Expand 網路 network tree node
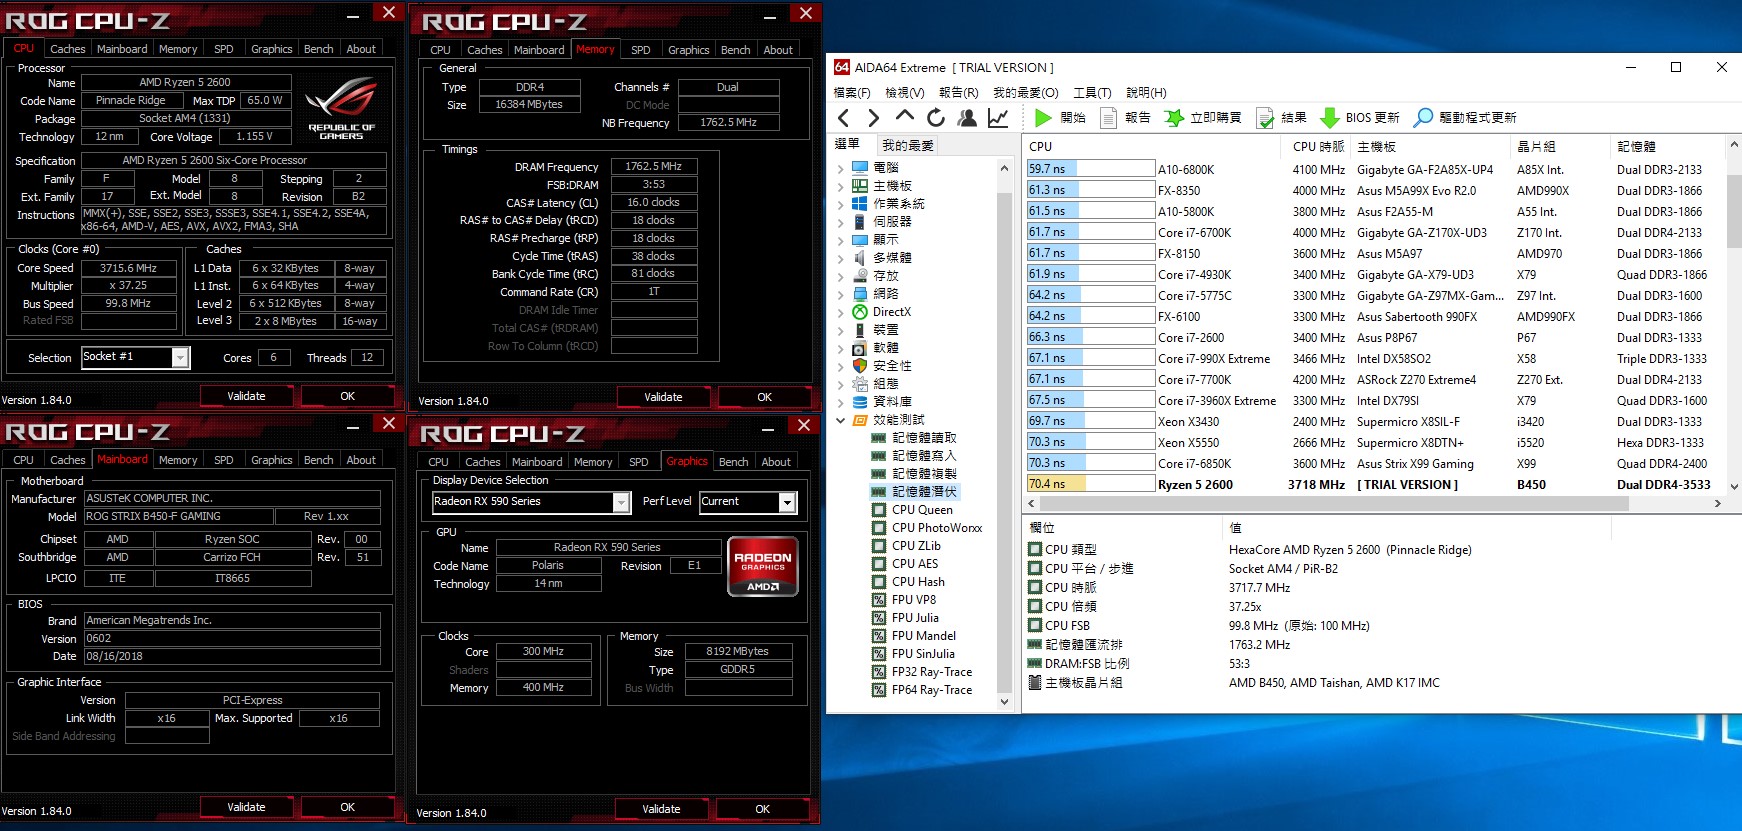The image size is (1742, 831). [x=840, y=294]
